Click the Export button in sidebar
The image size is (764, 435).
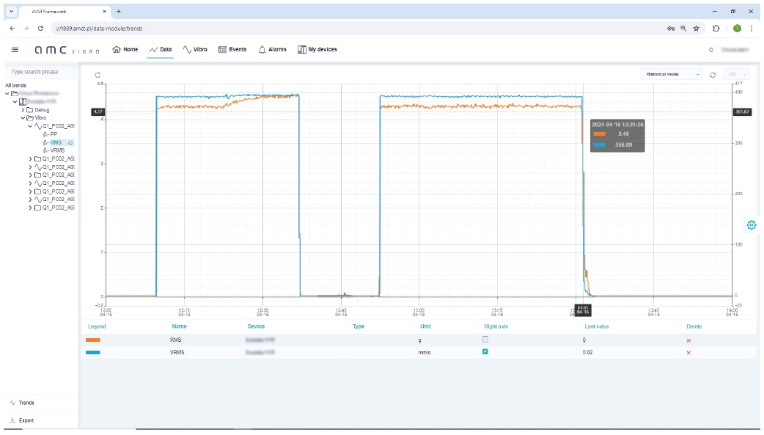point(26,420)
